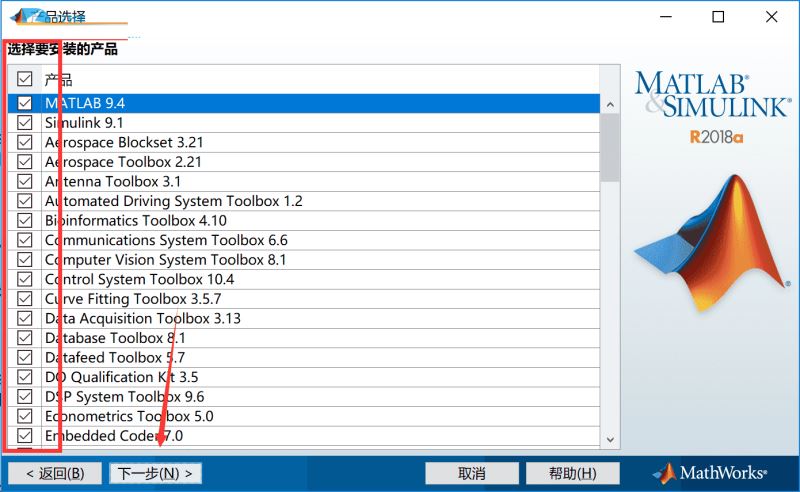The width and height of the screenshot is (800, 492).
Task: Toggle the Embedded Coder 7.0 checkbox
Action: coord(24,436)
